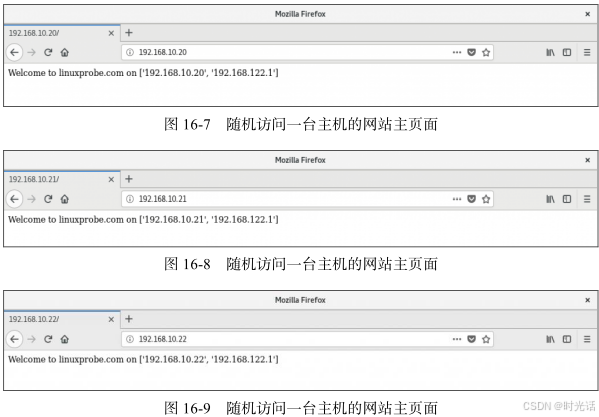The width and height of the screenshot is (599, 417).
Task: Select the 192.168.10.22/ tab
Action: click(x=62, y=319)
